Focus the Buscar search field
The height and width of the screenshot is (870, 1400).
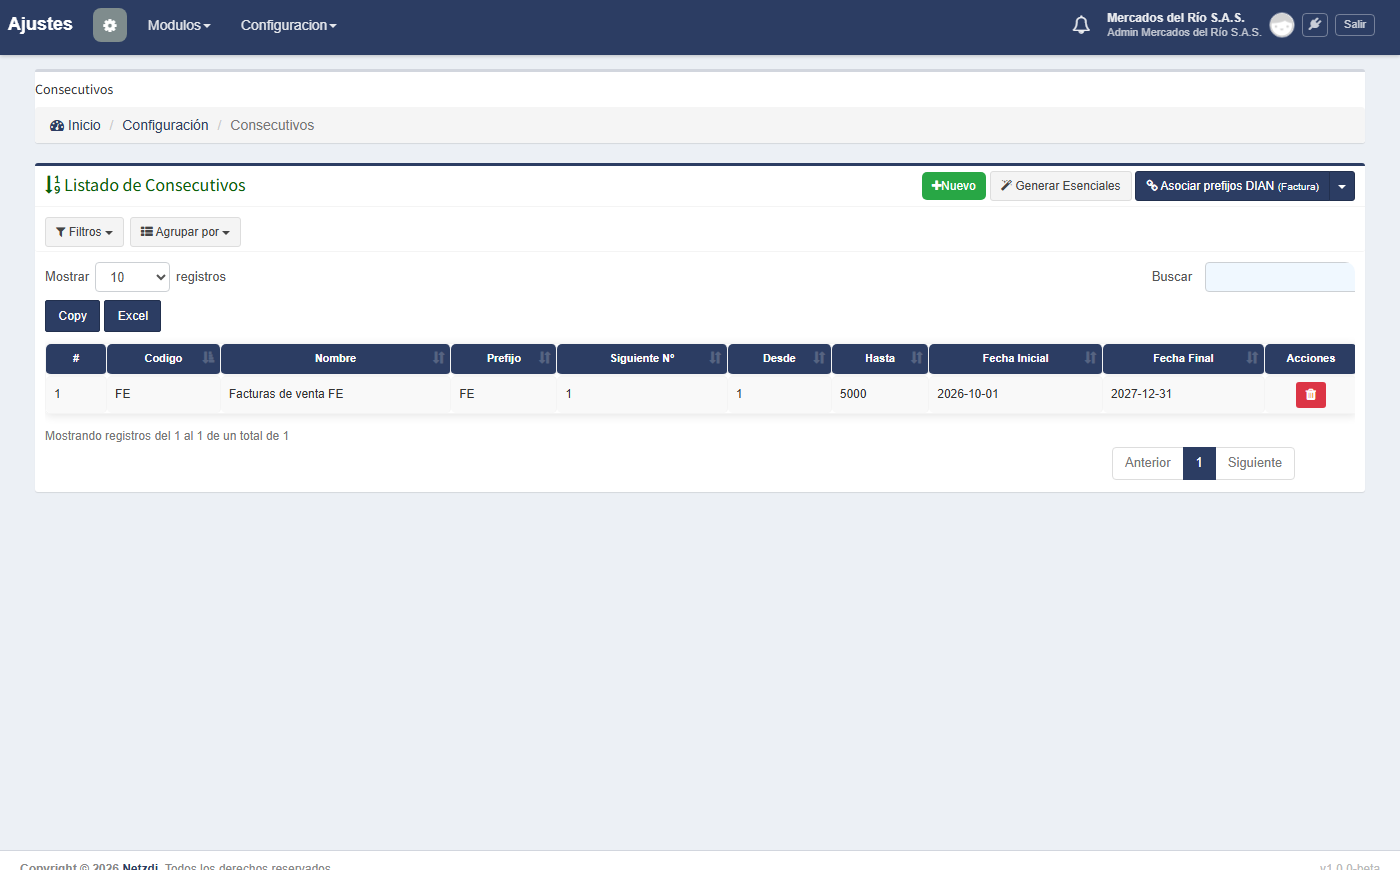(1280, 277)
